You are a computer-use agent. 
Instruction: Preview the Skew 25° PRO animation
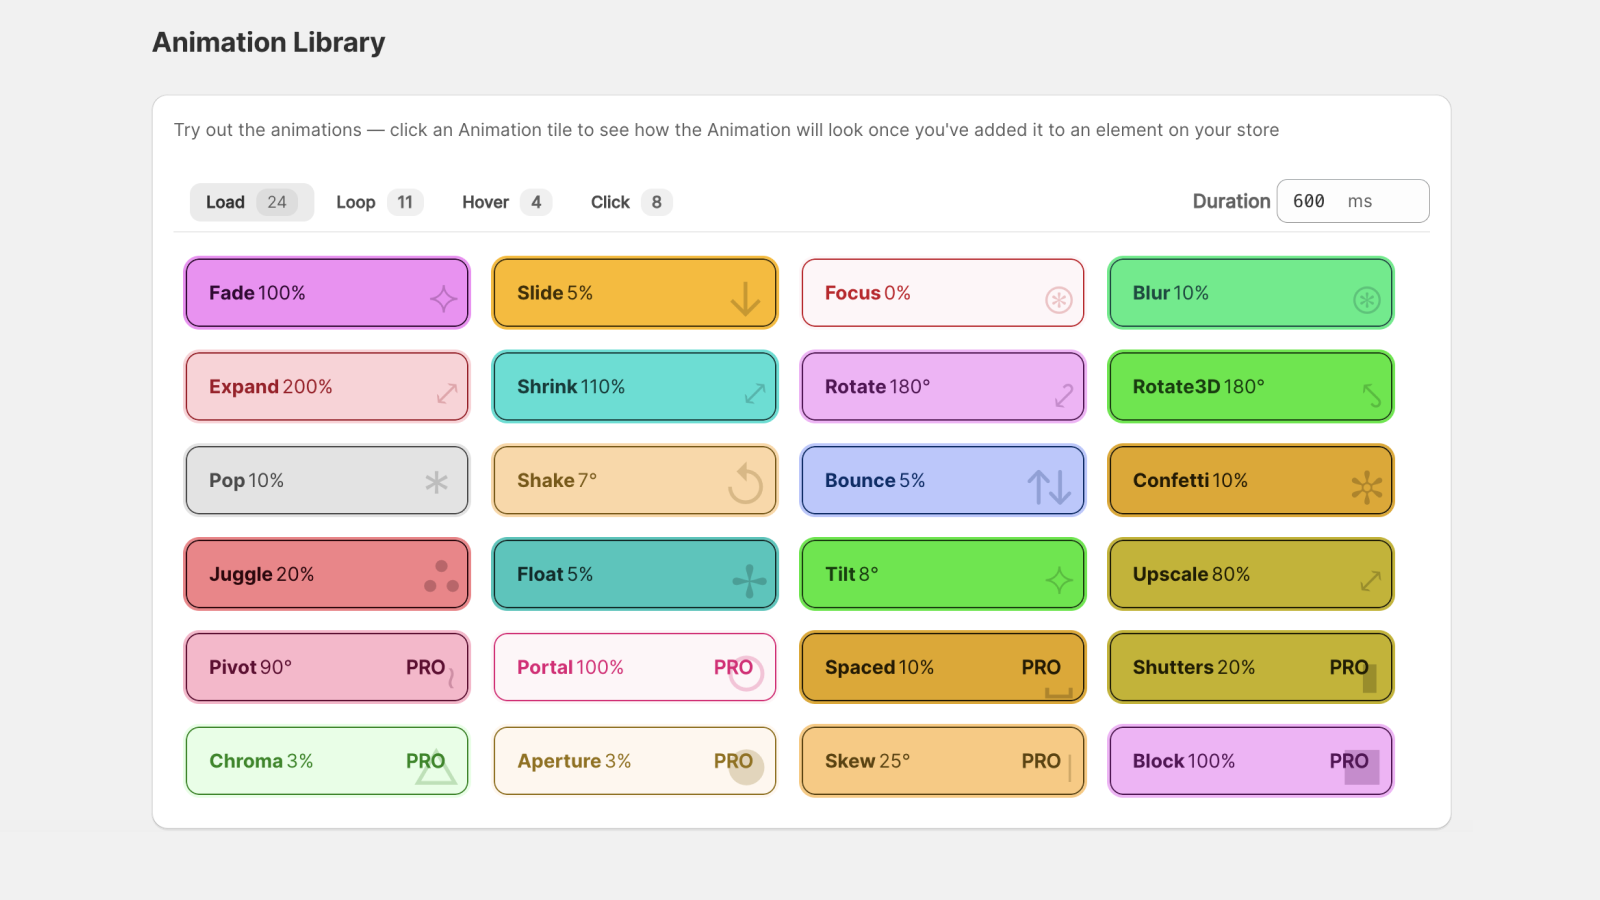tap(942, 761)
